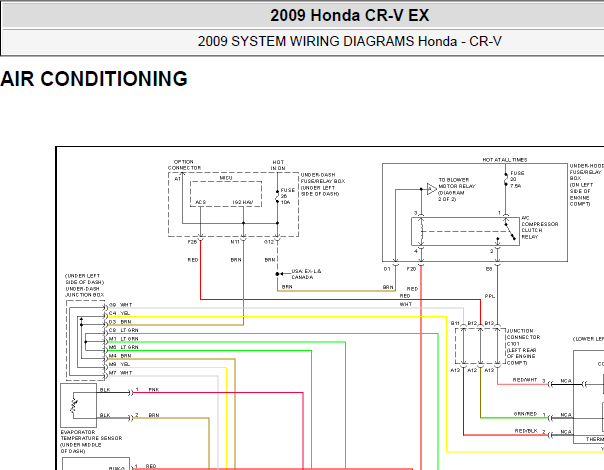The height and width of the screenshot is (470, 604).
Task: Click the 'HOT AT ALL TIMES' label
Action: point(505,160)
